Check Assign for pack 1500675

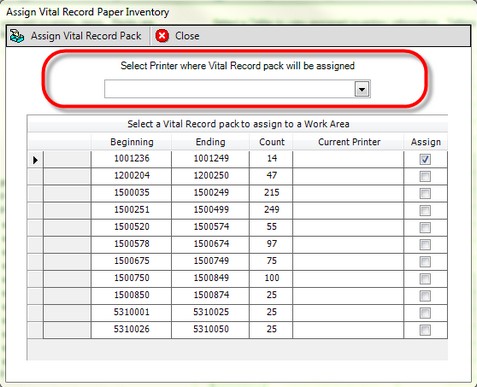pyautogui.click(x=425, y=262)
